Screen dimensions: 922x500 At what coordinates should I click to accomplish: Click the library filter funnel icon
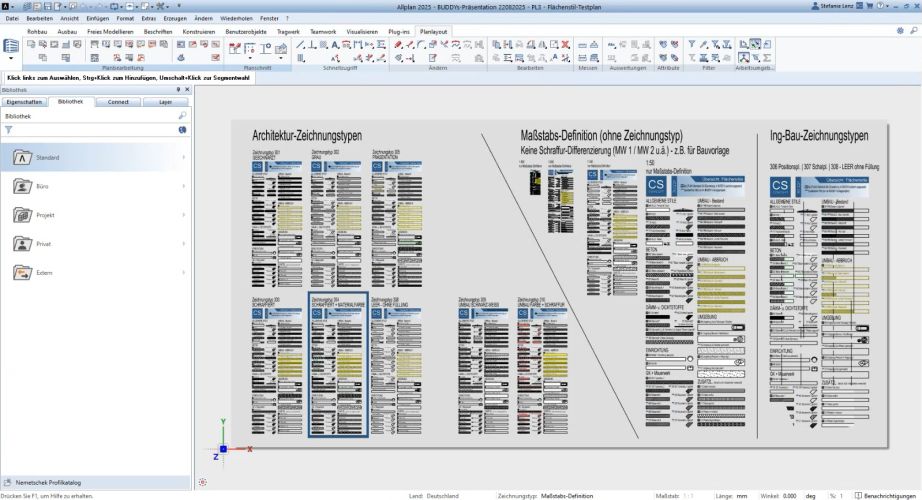9,129
